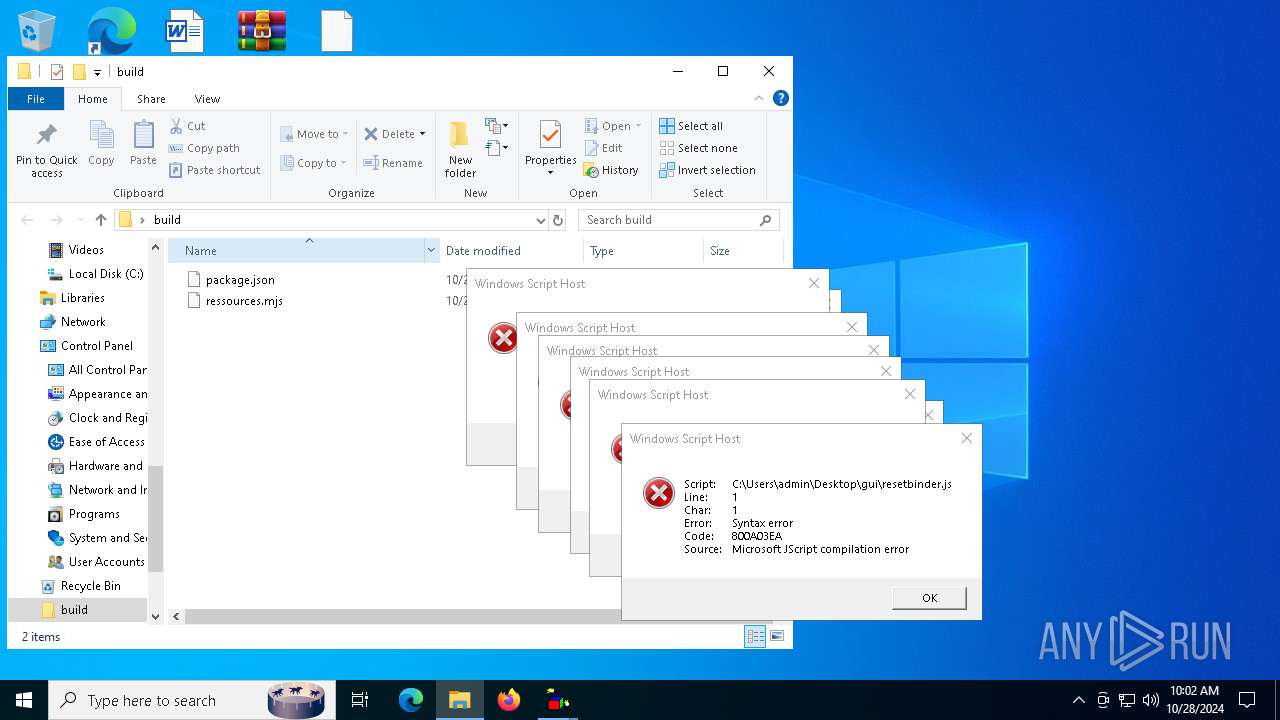The width and height of the screenshot is (1280, 720).
Task: Open the notification center icon
Action: click(x=1247, y=700)
